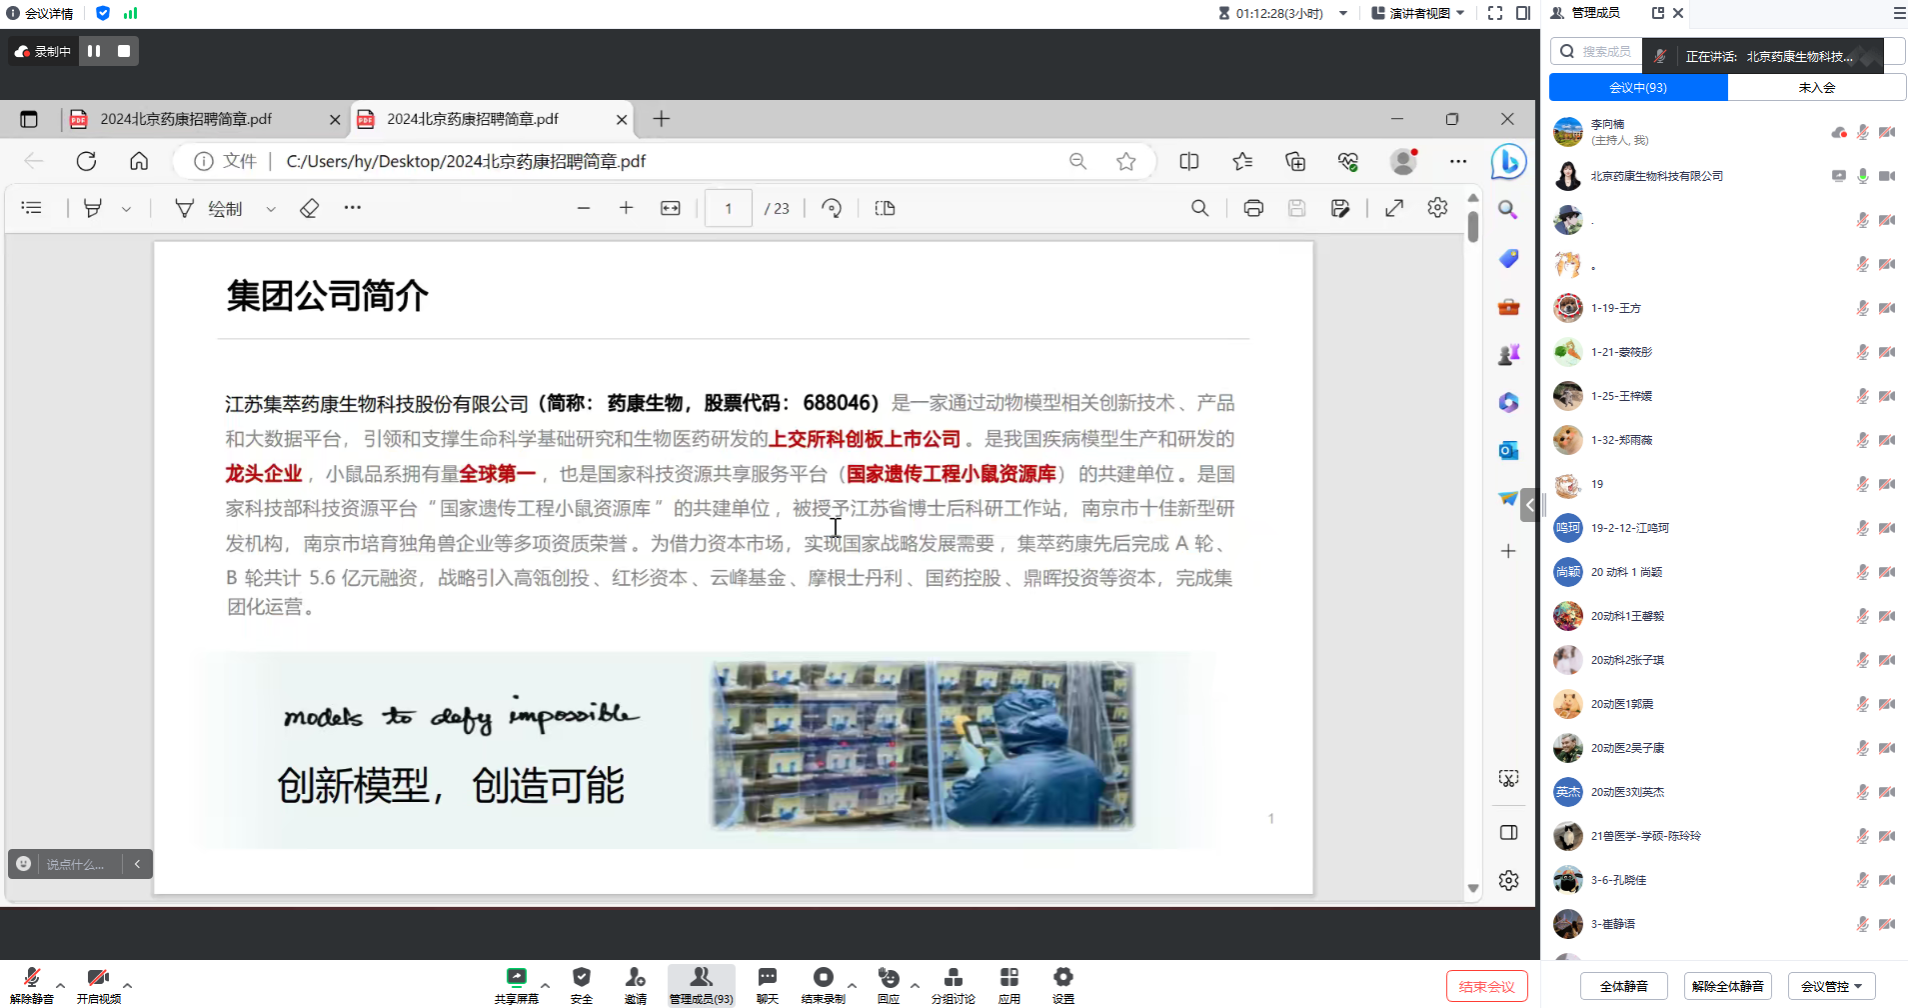Select the eraser tool in PDF toolbar
This screenshot has width=1908, height=1008.
pyautogui.click(x=310, y=208)
